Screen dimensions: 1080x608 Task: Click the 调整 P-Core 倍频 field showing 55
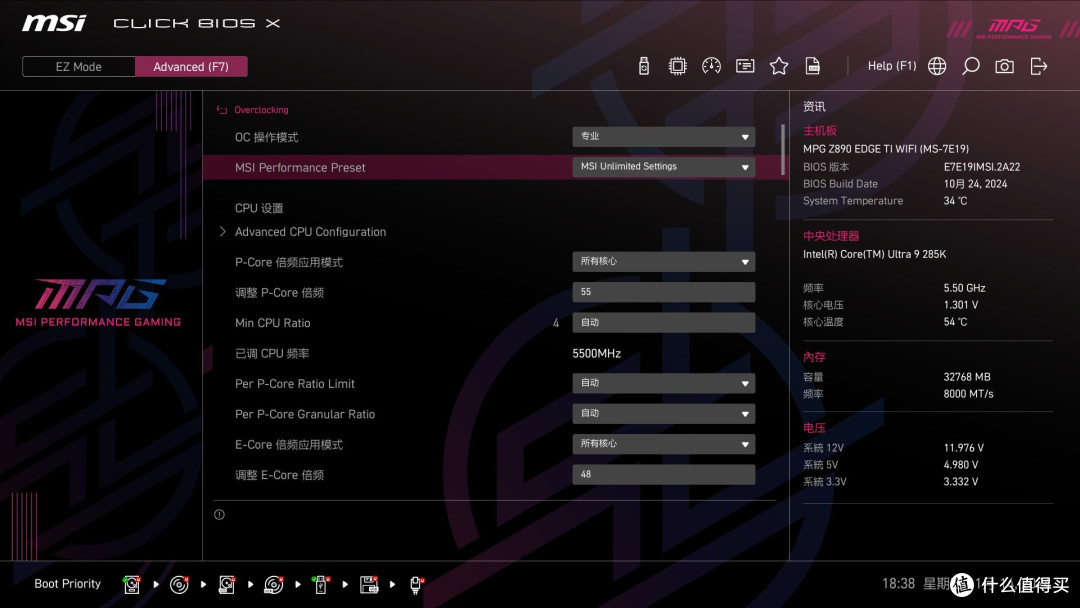coord(663,292)
